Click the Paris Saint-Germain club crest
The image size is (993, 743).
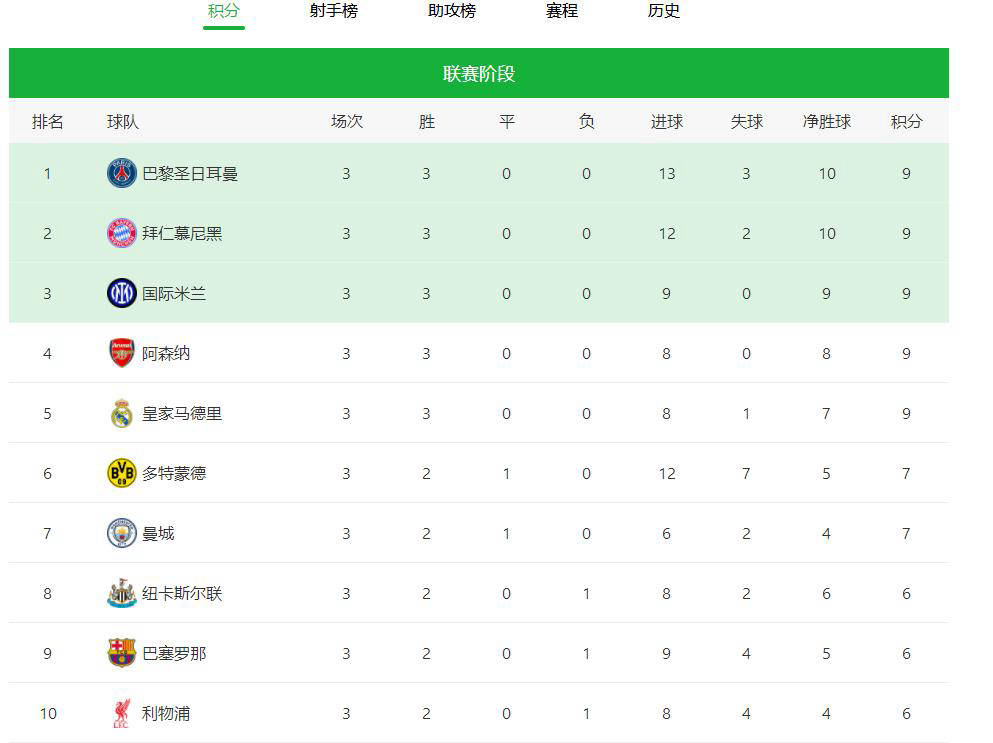coord(121,172)
